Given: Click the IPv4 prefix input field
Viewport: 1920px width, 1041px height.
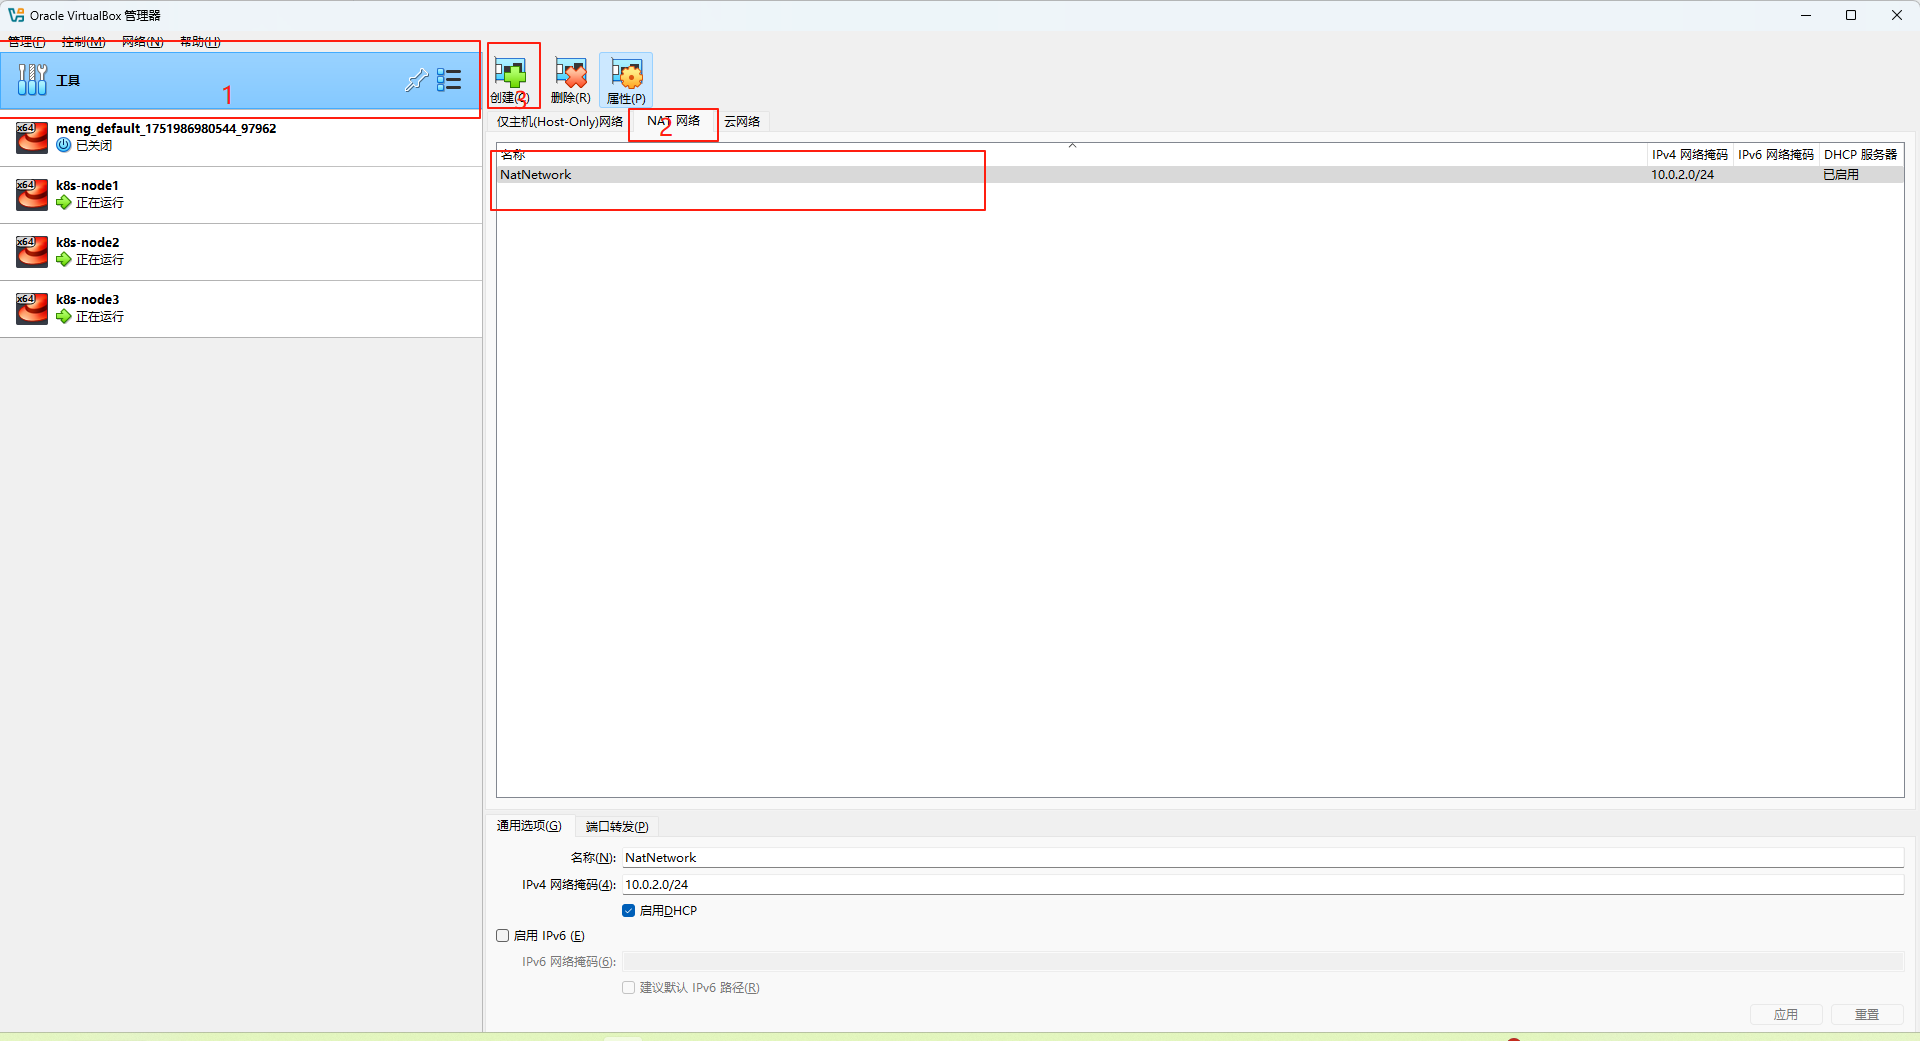Looking at the screenshot, I should tap(1263, 885).
